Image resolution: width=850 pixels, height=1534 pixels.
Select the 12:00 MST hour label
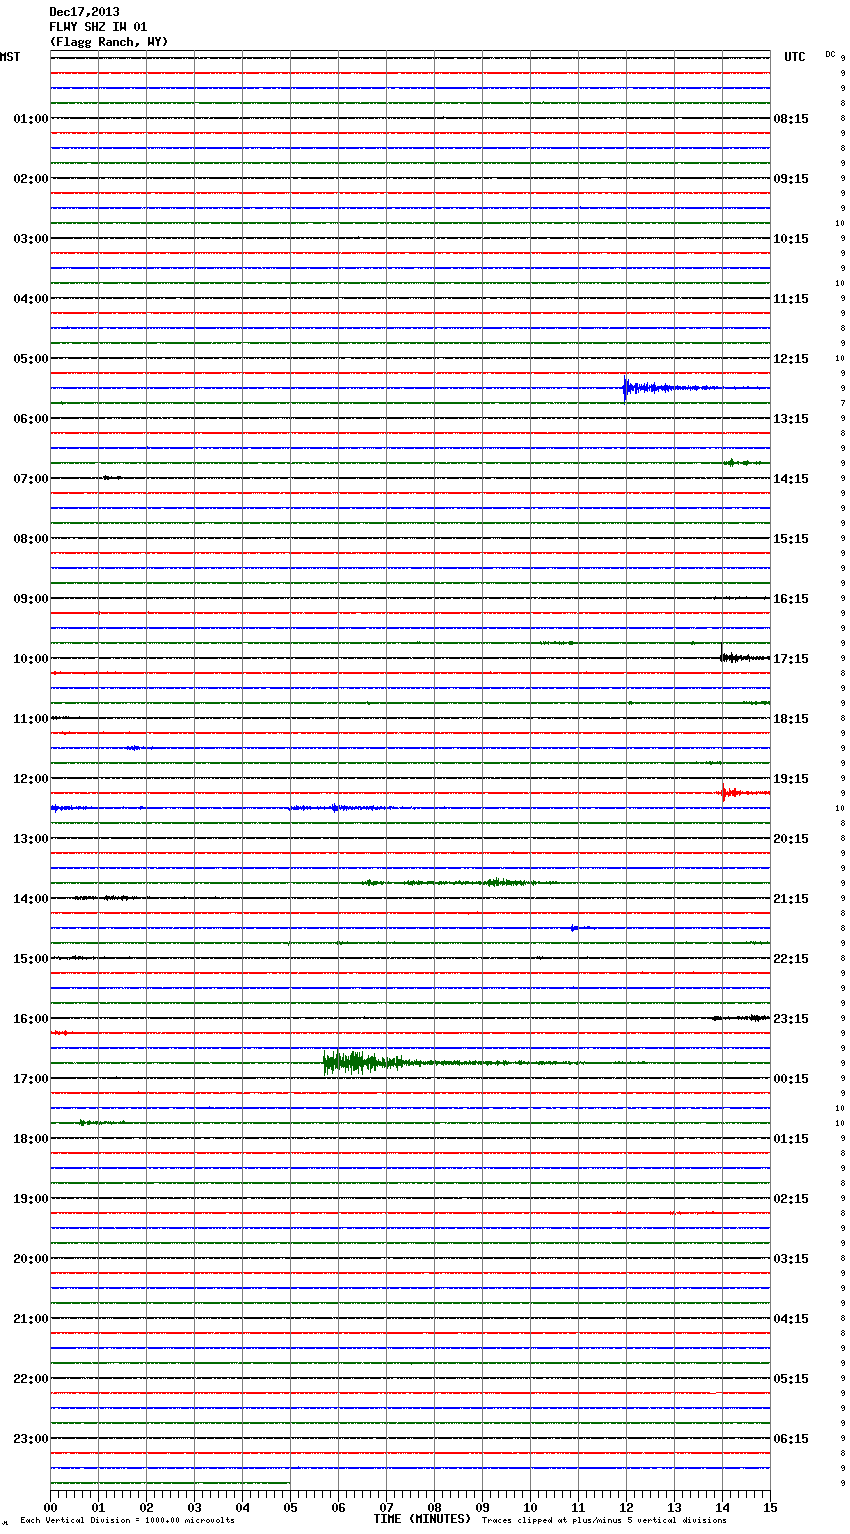[30, 779]
